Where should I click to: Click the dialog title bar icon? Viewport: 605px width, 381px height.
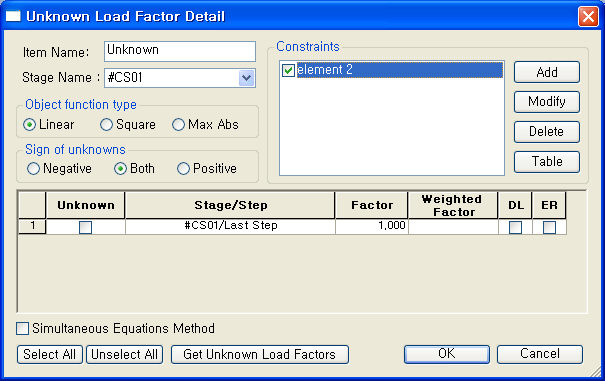[x=13, y=16]
